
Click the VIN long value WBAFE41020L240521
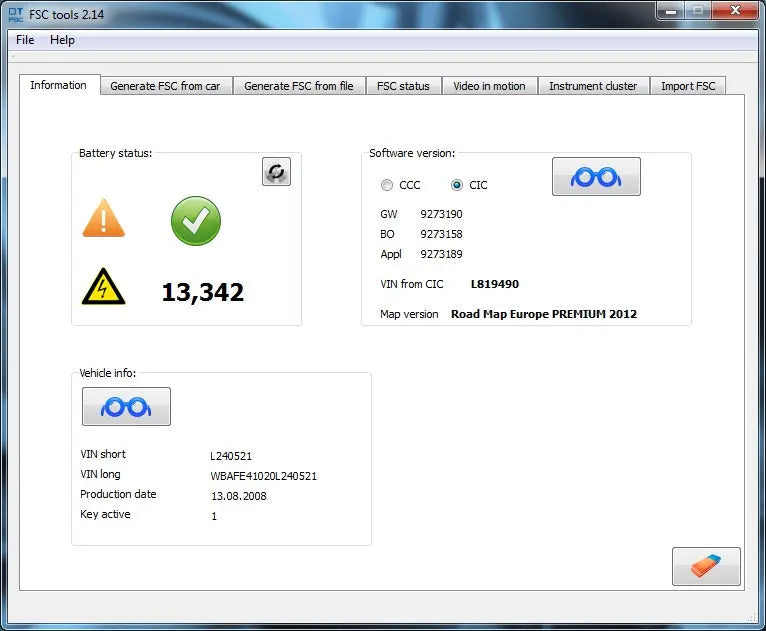264,476
